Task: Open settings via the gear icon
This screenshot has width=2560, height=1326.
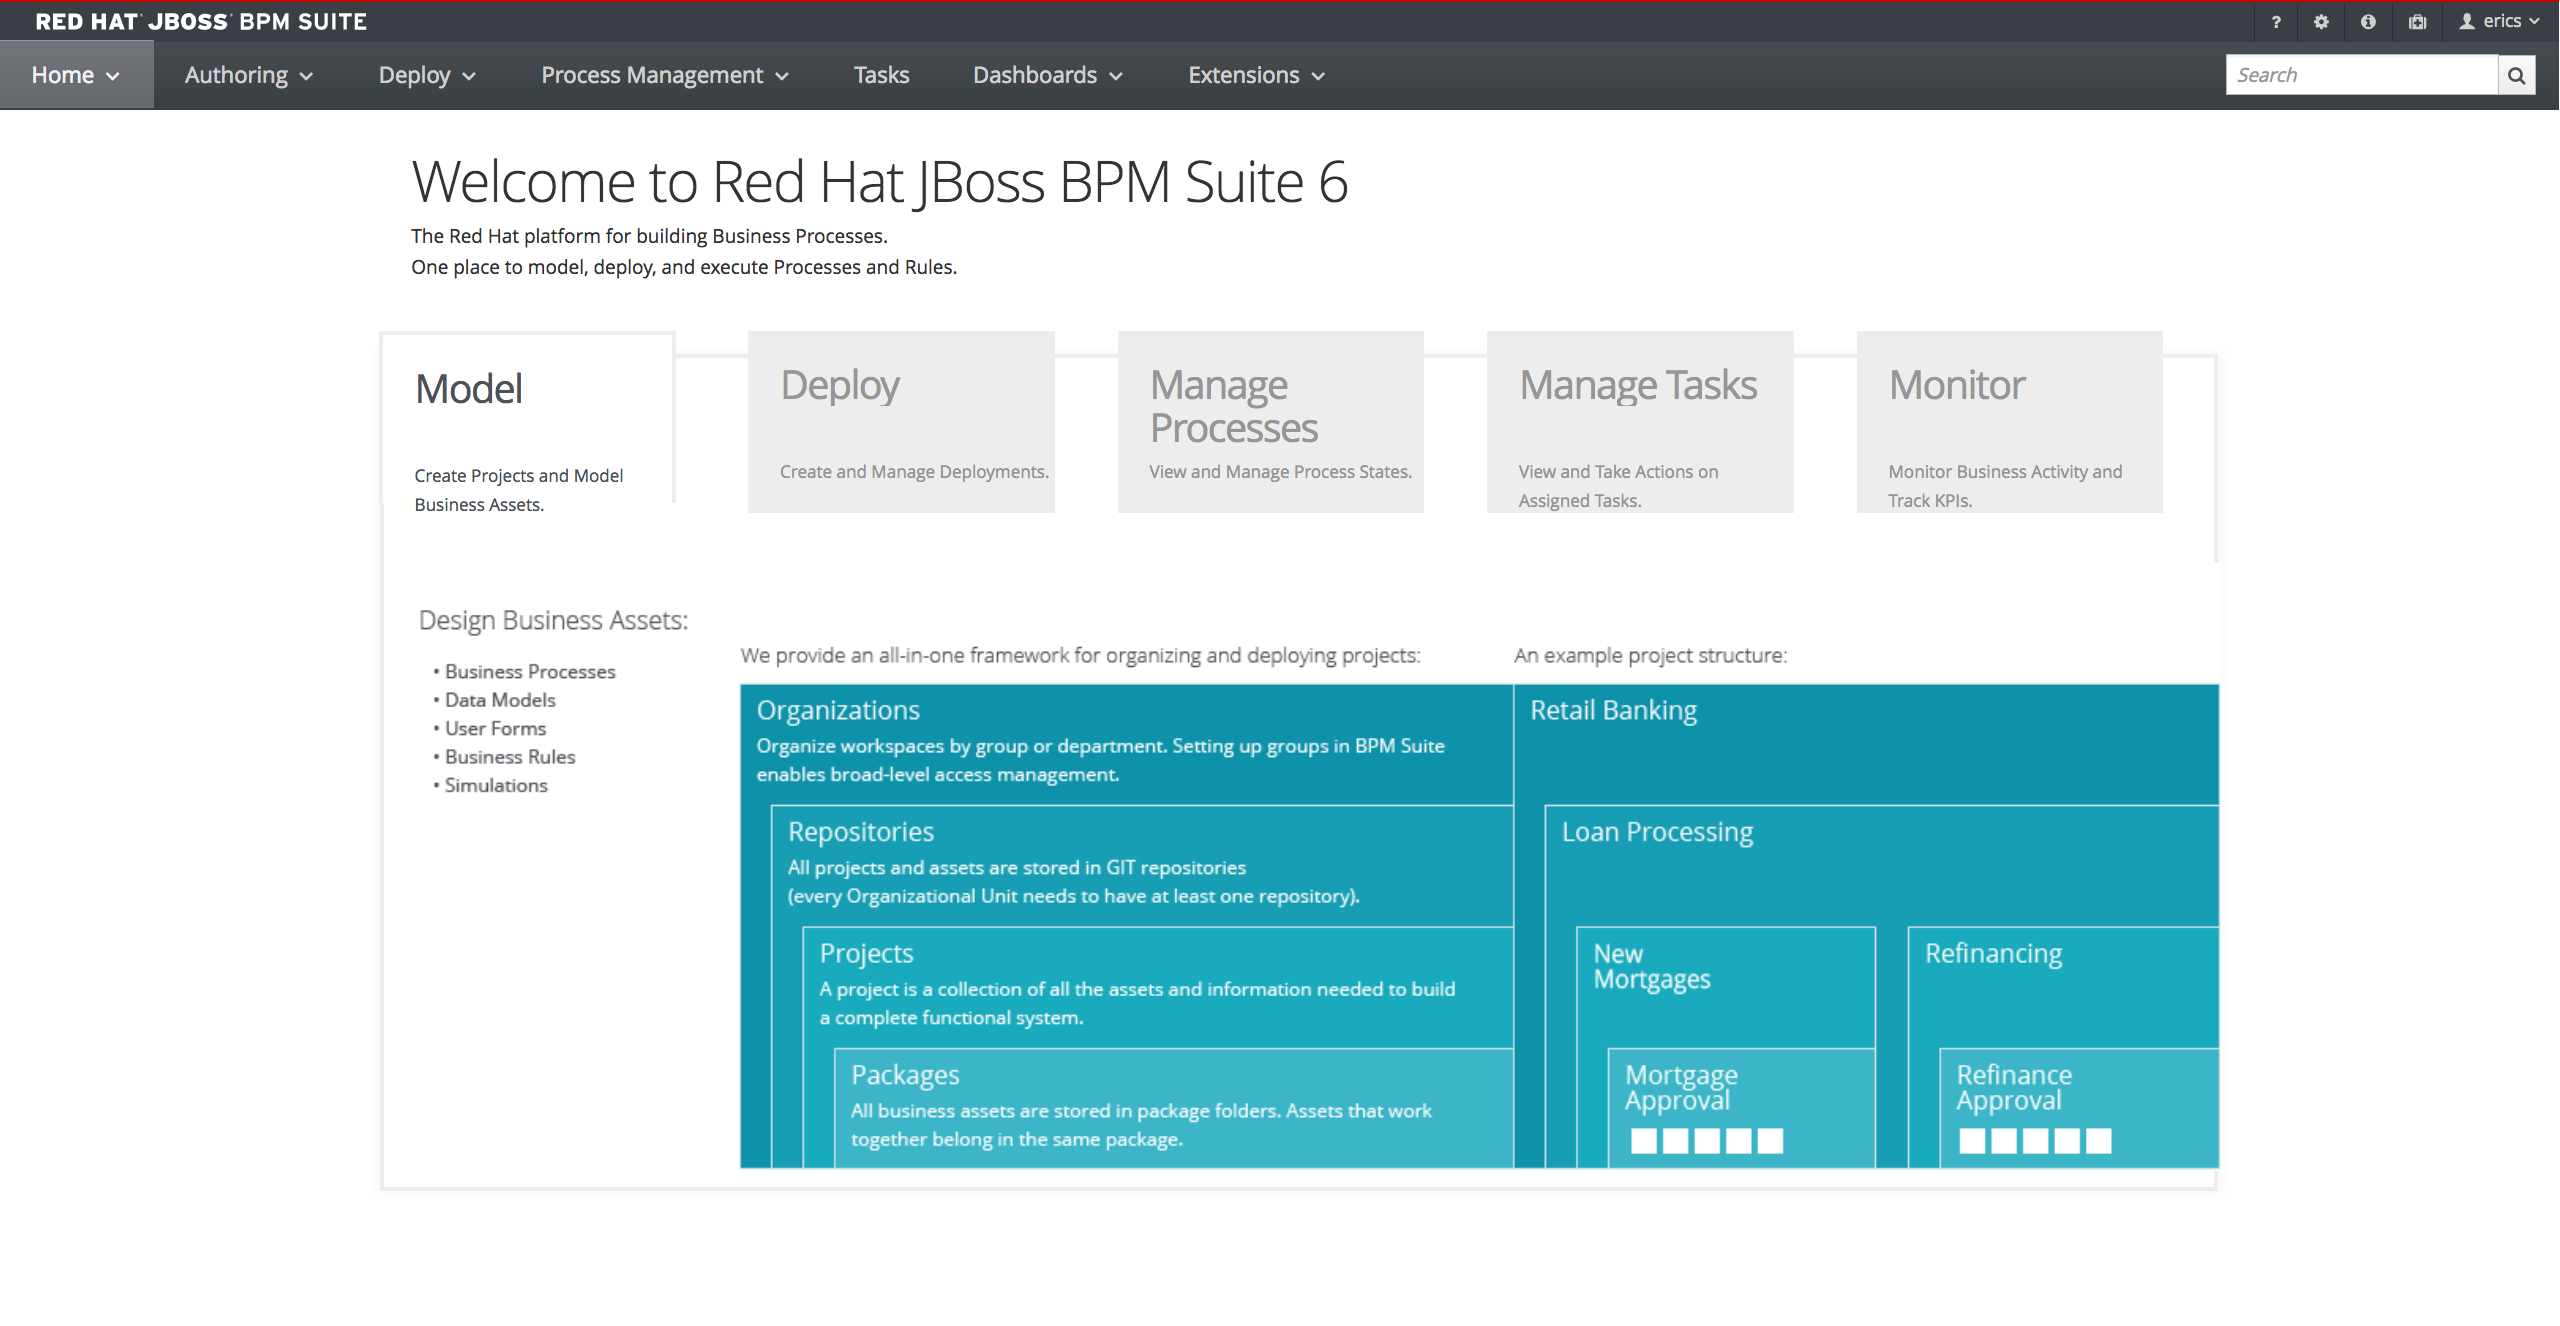Action: [2321, 21]
